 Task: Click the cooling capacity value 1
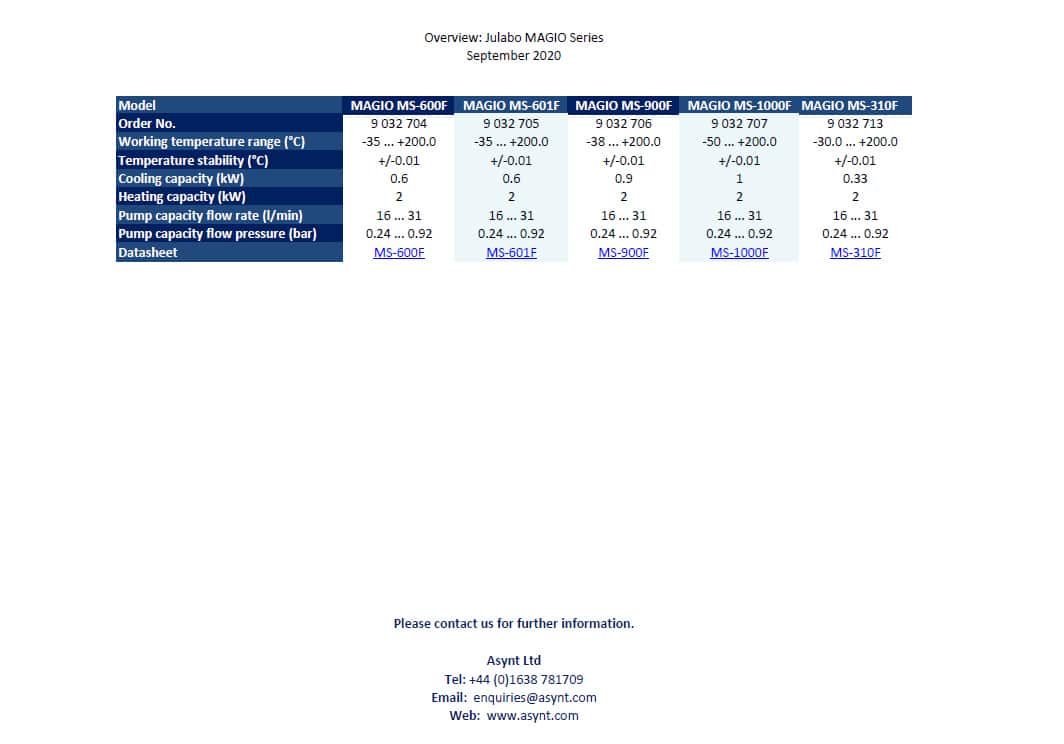click(x=739, y=179)
